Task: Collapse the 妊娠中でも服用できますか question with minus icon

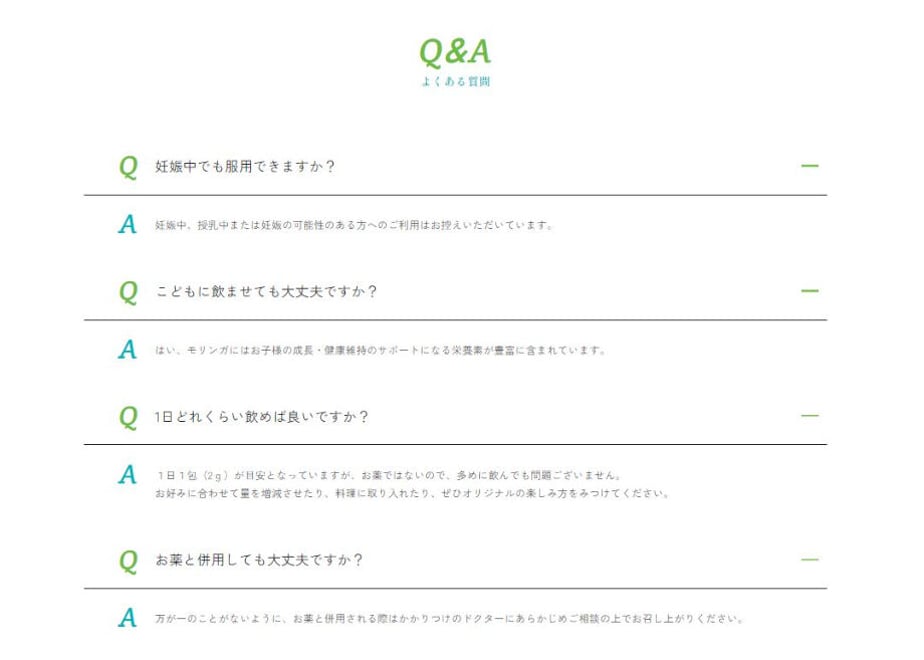Action: click(x=810, y=166)
